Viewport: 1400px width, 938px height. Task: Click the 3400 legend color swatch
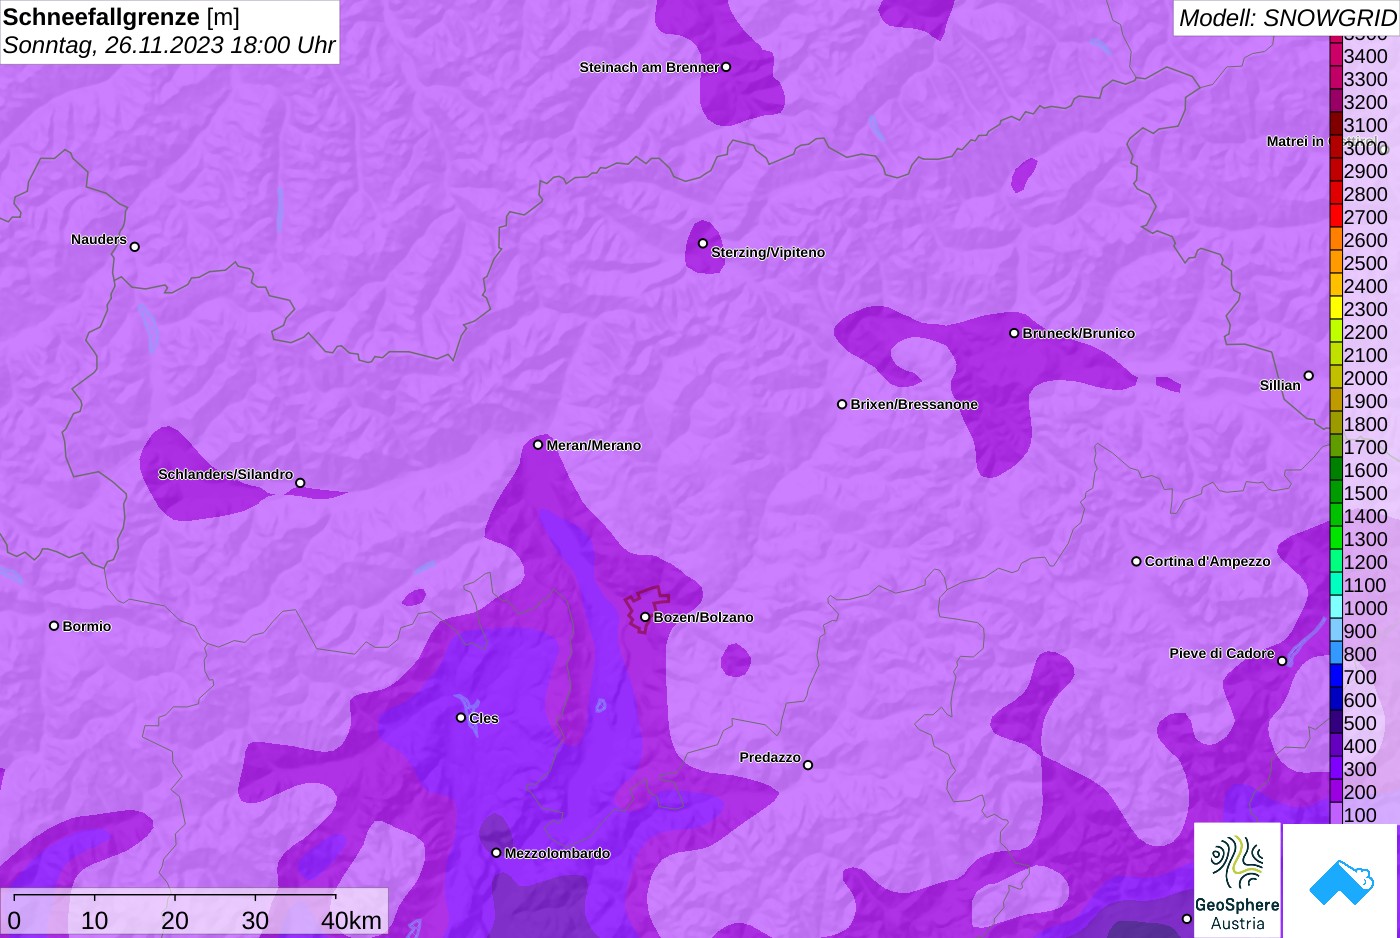[1335, 56]
